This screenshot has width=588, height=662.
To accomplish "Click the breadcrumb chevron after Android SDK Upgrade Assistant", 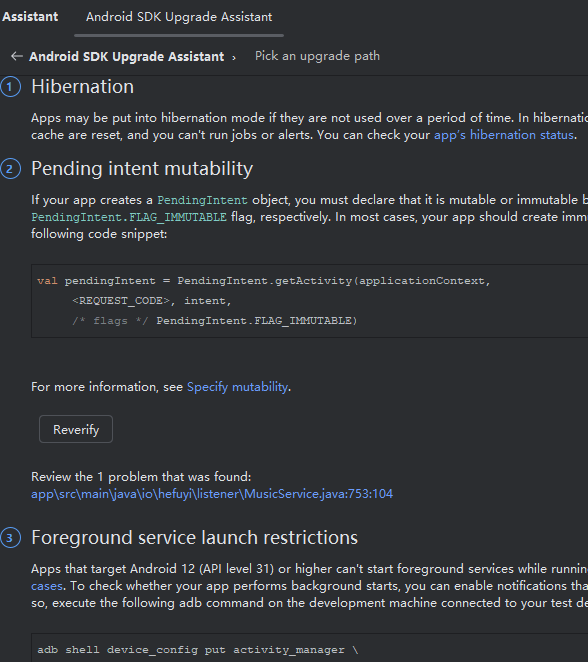I will [234, 57].
